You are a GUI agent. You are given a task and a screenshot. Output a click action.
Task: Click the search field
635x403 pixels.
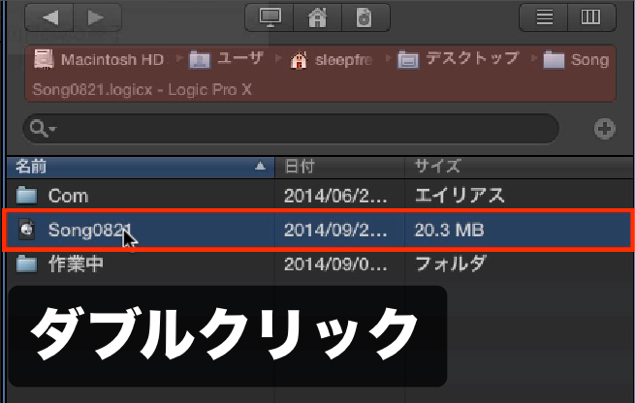pyautogui.click(x=291, y=129)
